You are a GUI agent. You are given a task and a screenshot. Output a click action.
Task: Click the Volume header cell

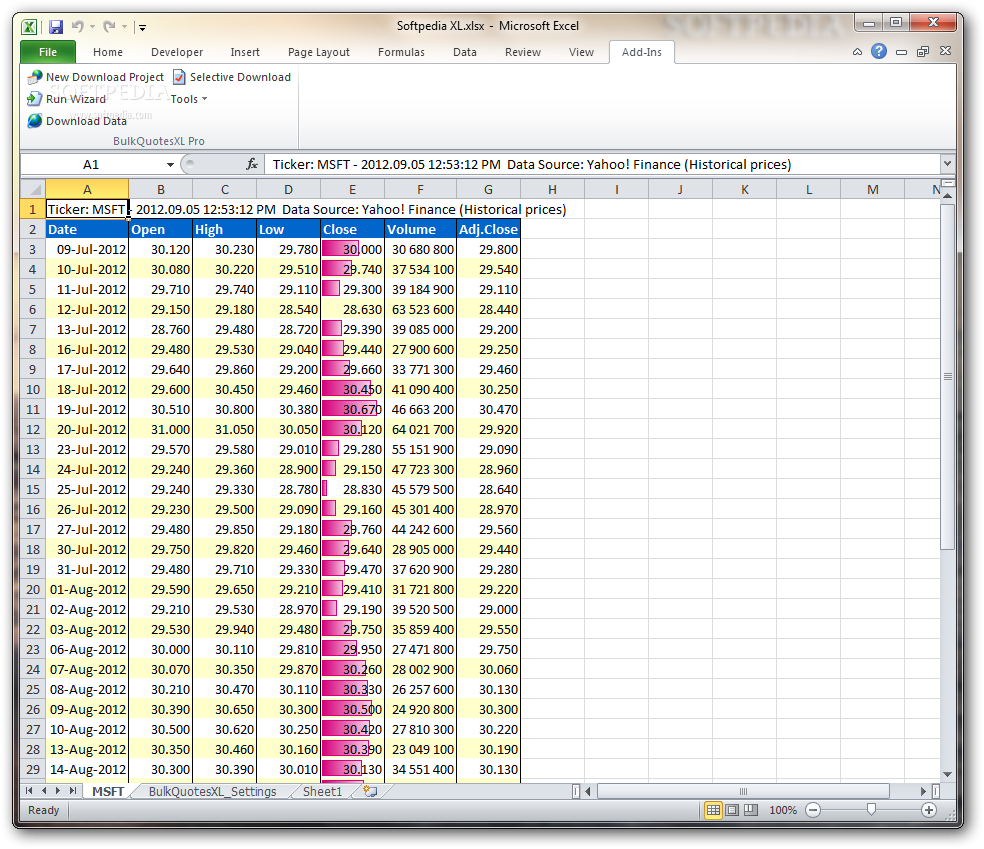[x=420, y=229]
